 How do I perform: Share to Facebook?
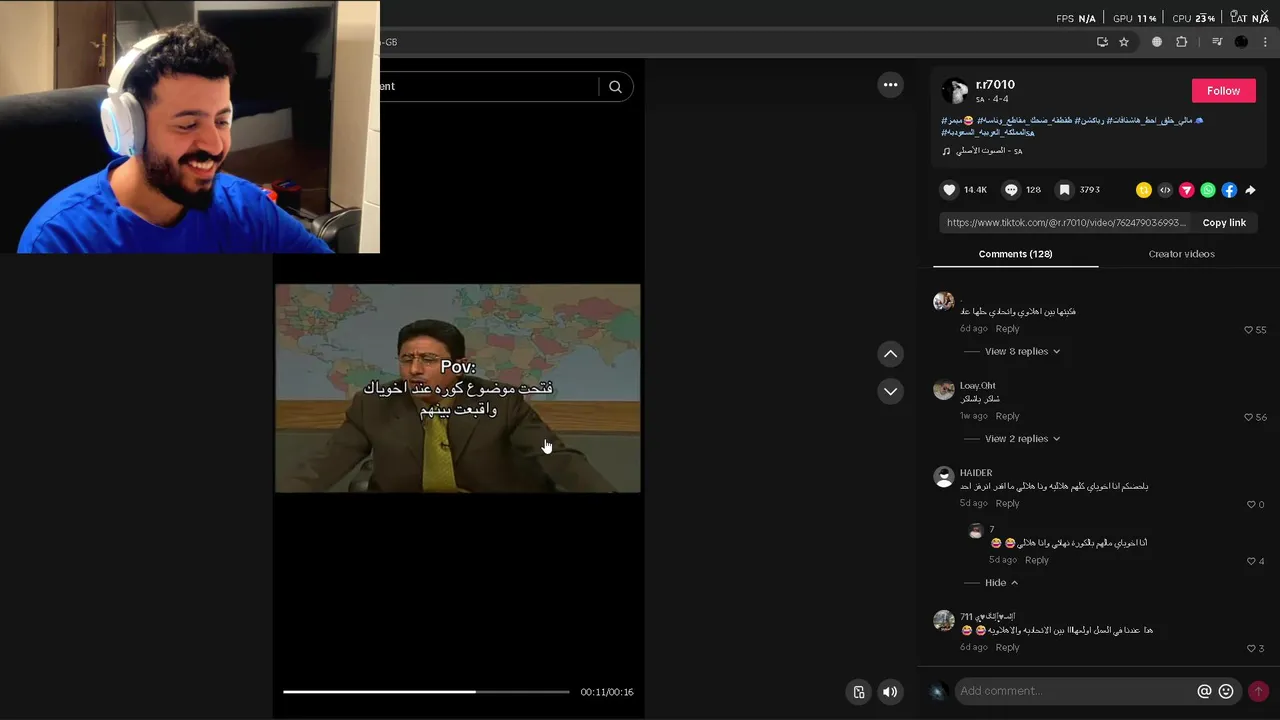tap(1229, 190)
